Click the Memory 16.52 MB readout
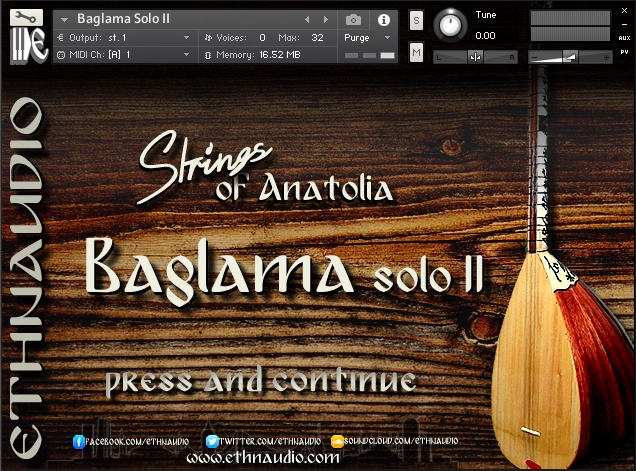The width and height of the screenshot is (636, 471). 280,55
